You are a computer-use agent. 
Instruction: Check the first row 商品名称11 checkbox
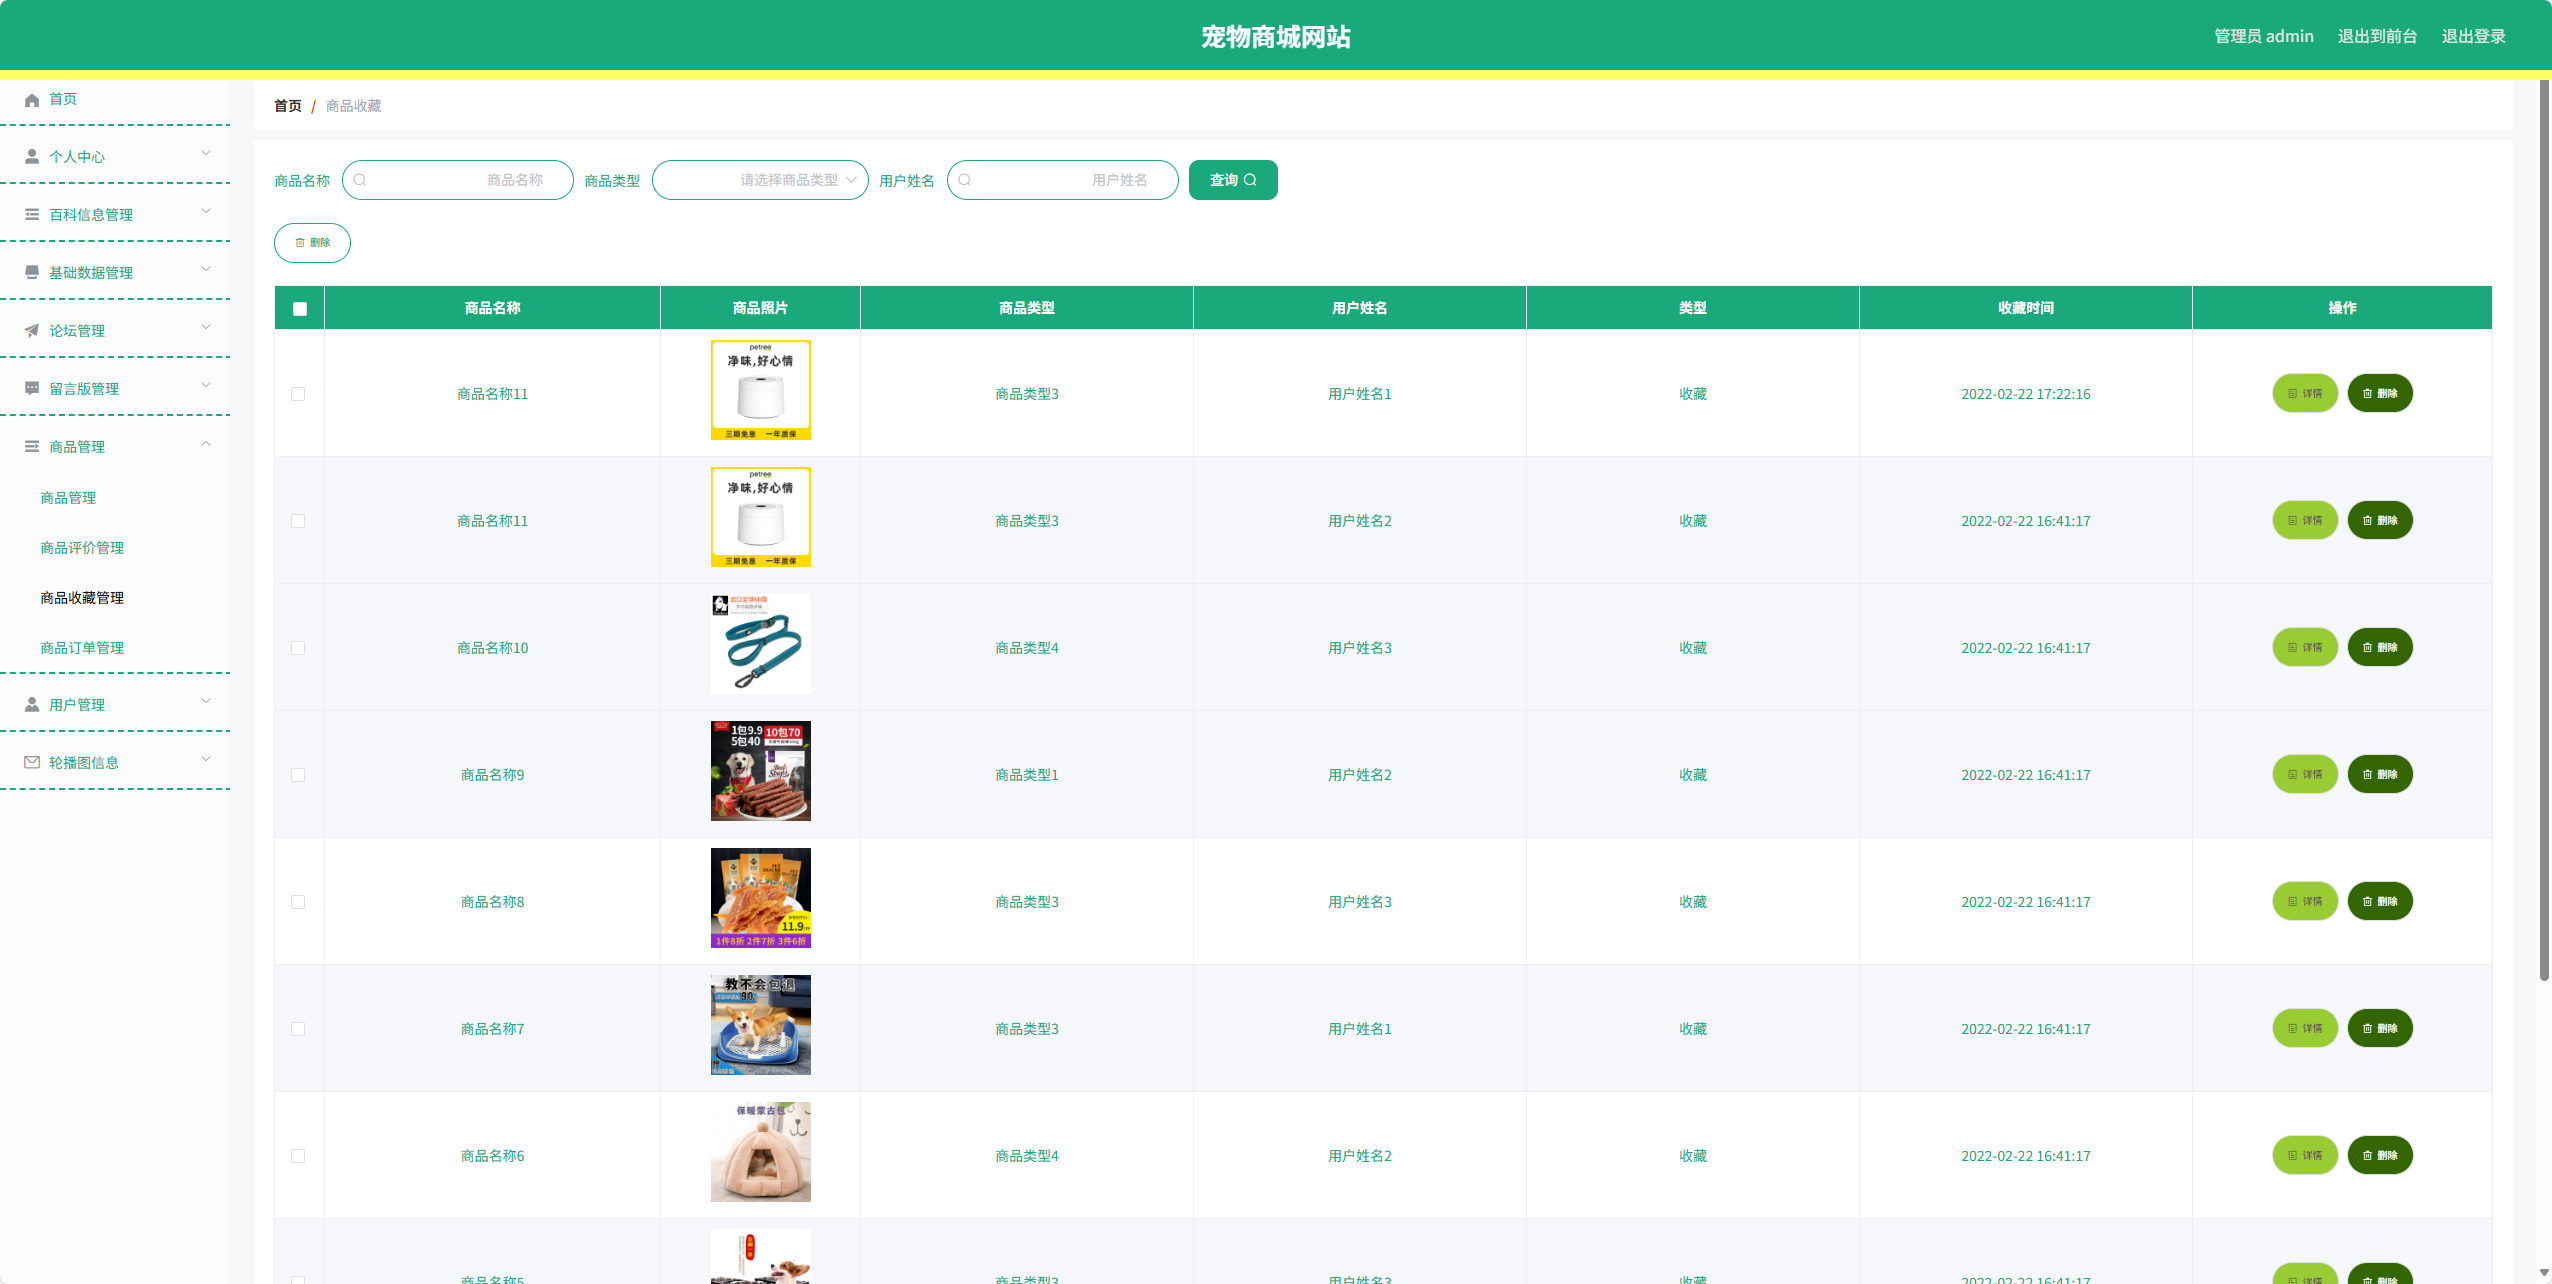click(x=298, y=394)
